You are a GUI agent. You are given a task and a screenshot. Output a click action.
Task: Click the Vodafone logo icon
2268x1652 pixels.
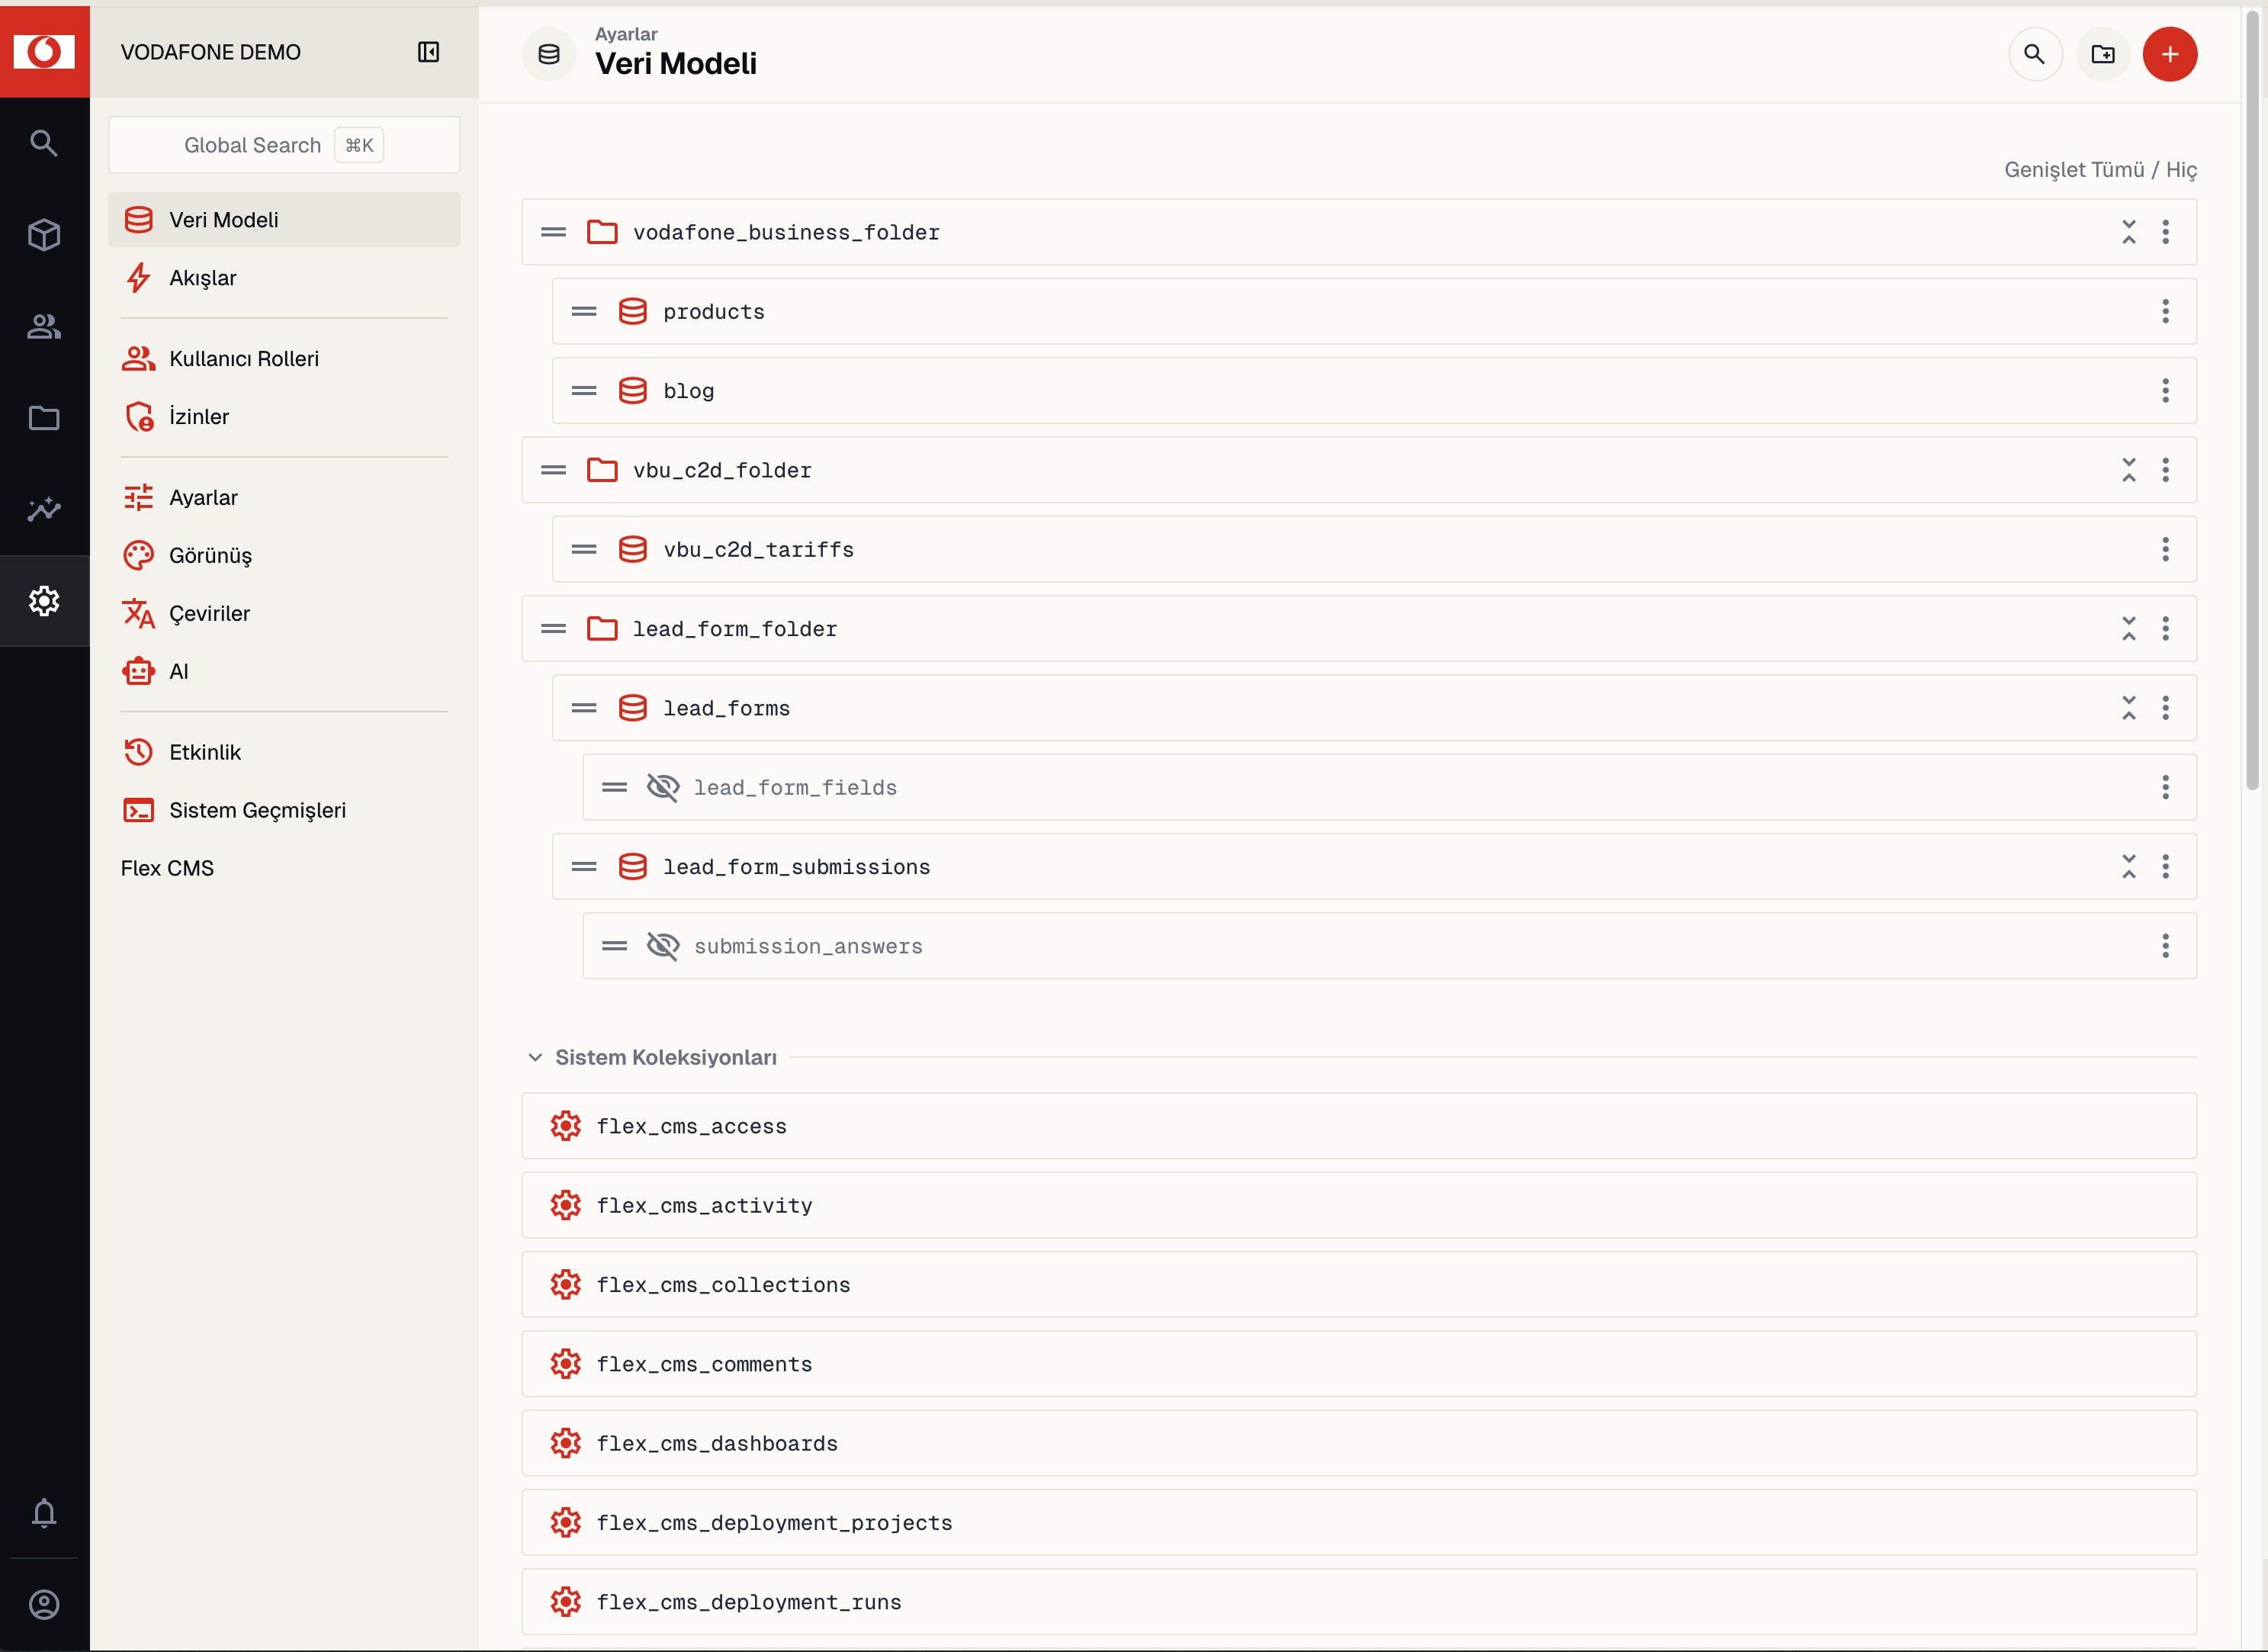(44, 51)
